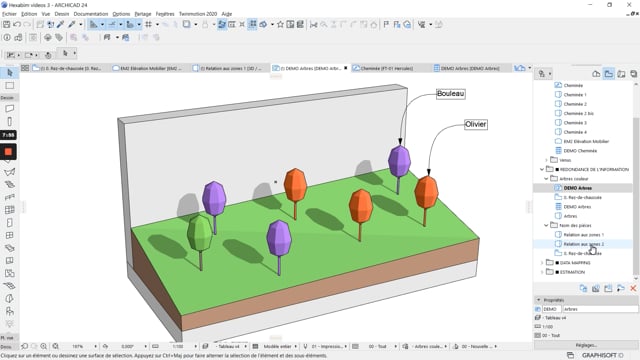Select the Arrow tool in the toolbox
This screenshot has height=360, width=640.
(9, 73)
